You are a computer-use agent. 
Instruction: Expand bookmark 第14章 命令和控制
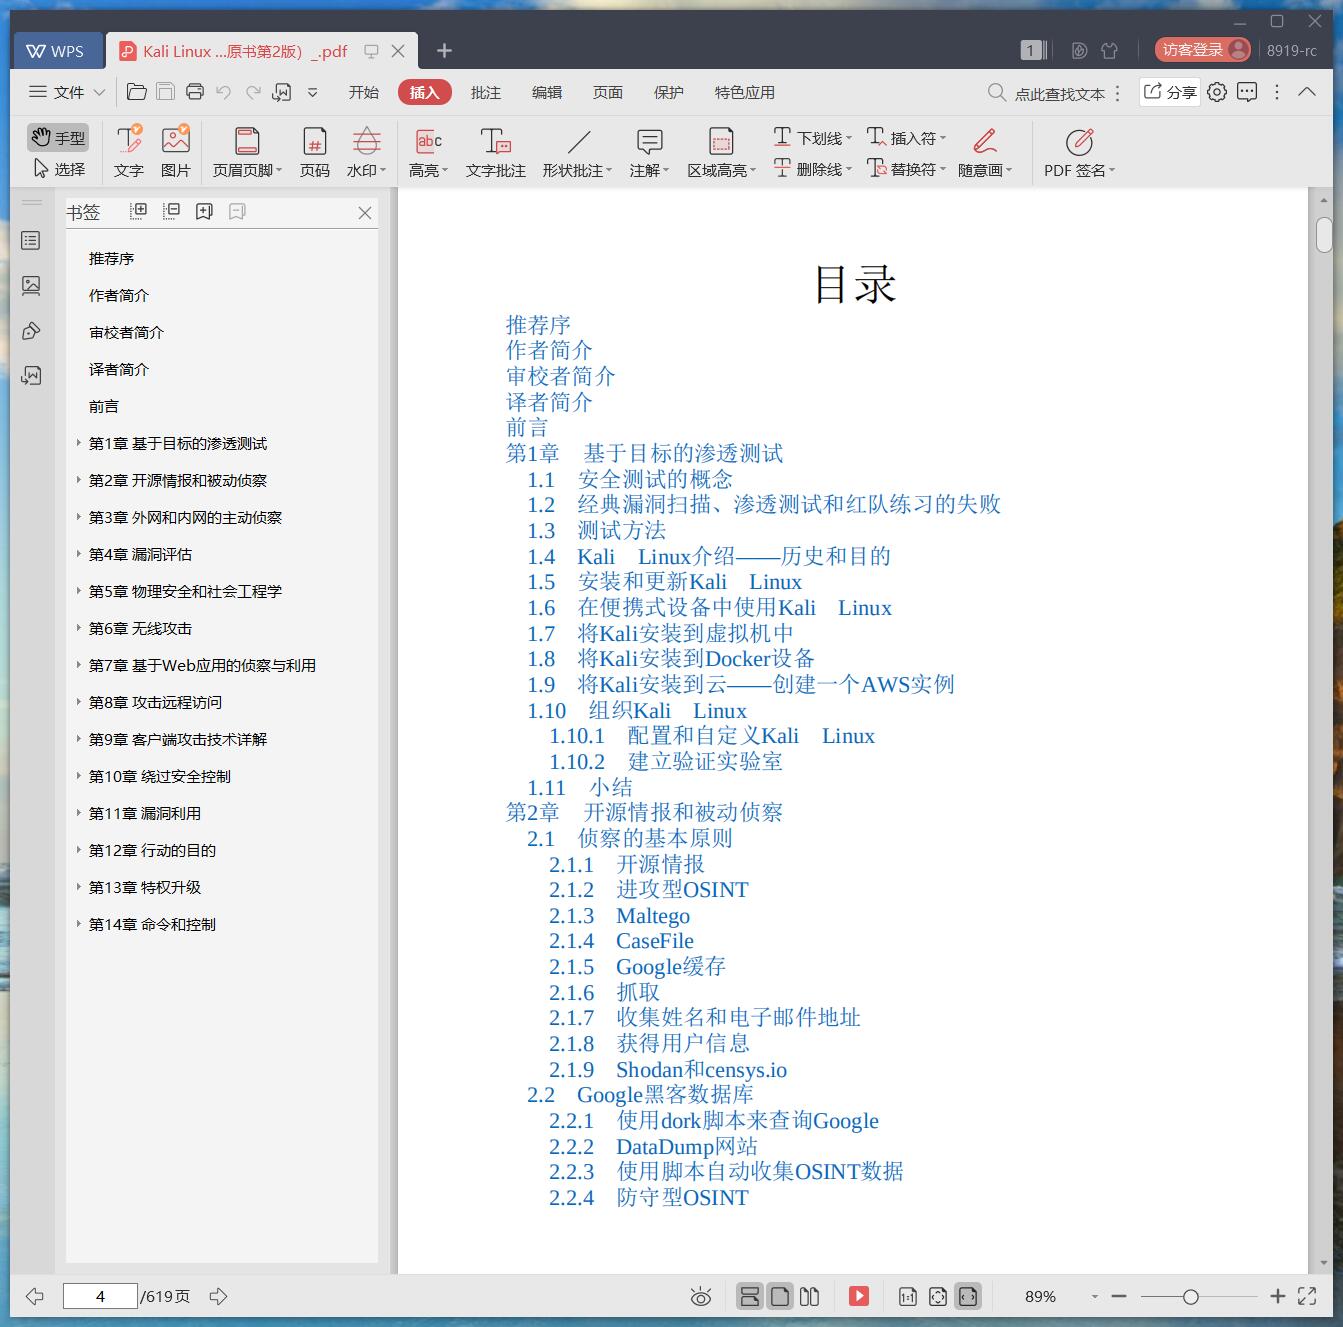tap(79, 924)
